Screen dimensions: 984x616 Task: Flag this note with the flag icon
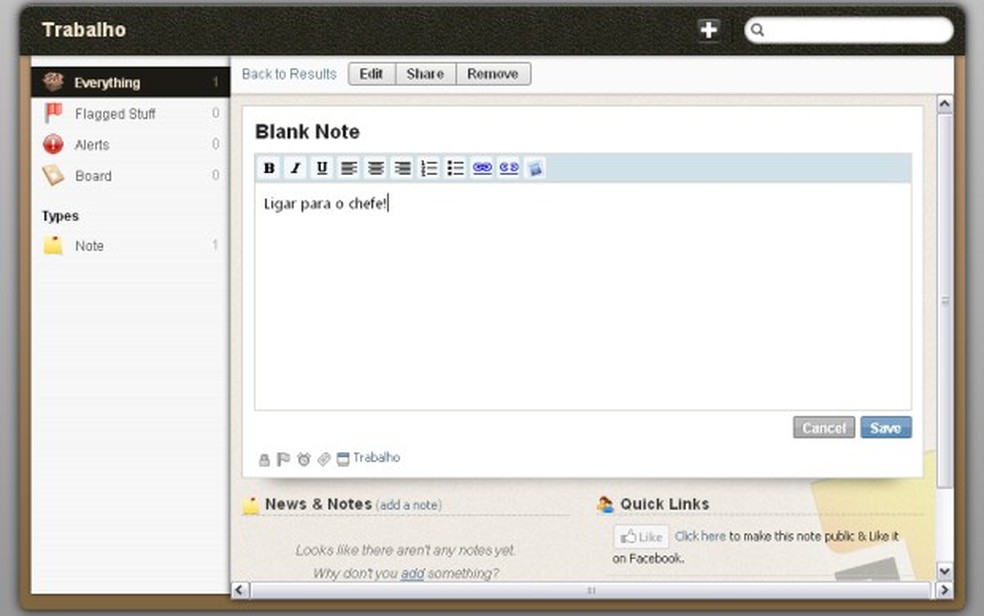click(x=283, y=459)
